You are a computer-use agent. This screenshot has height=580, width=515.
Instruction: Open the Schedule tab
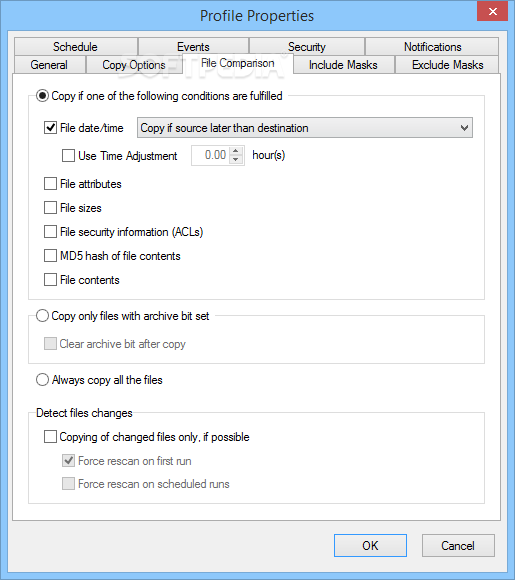point(75,47)
